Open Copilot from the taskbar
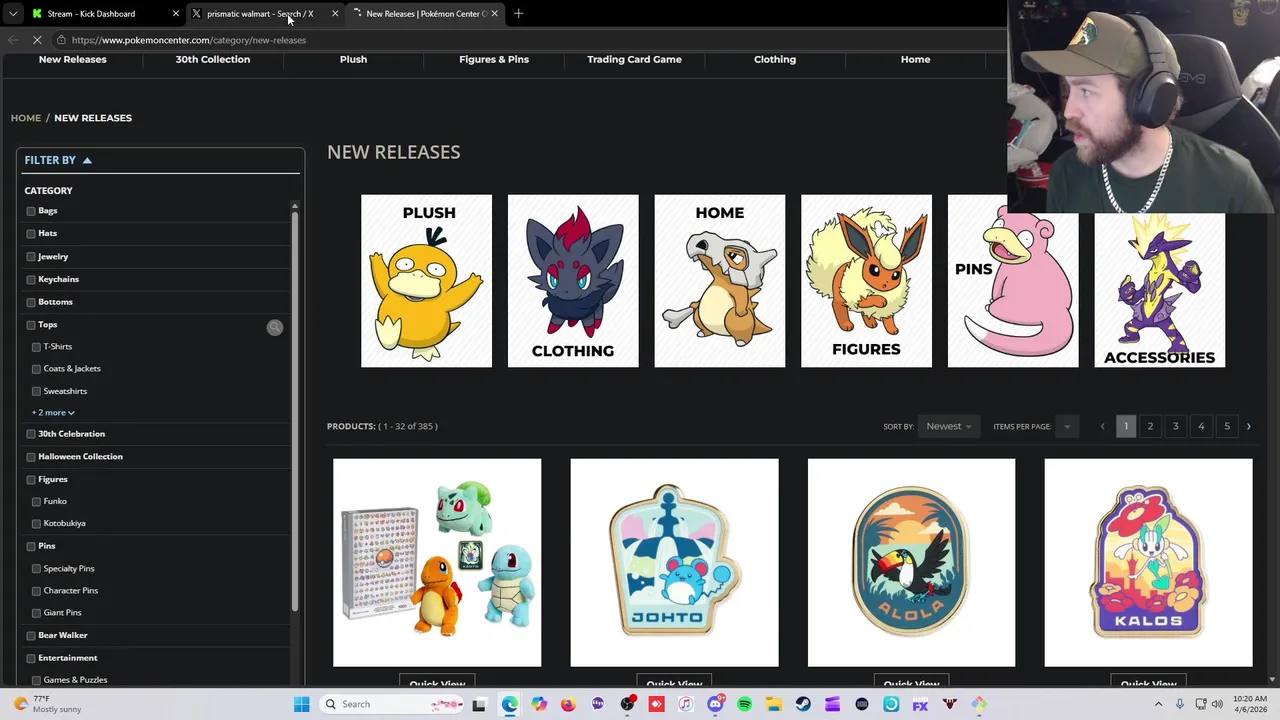 pos(539,704)
